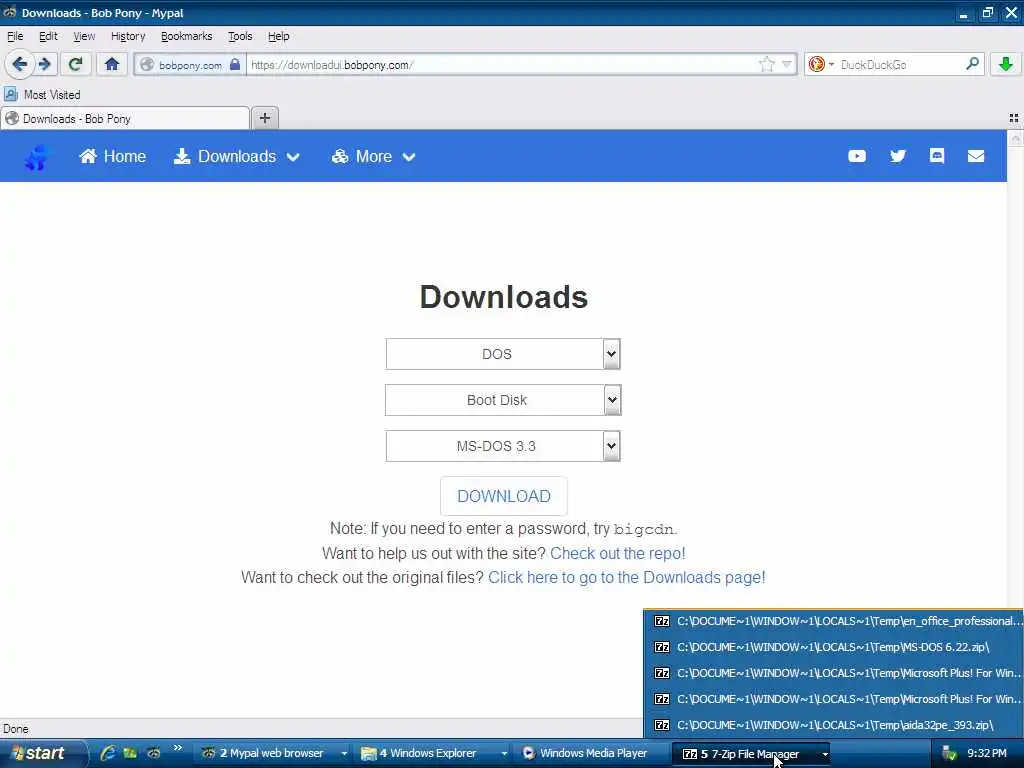Follow the Check out the repo link

[x=617, y=554]
